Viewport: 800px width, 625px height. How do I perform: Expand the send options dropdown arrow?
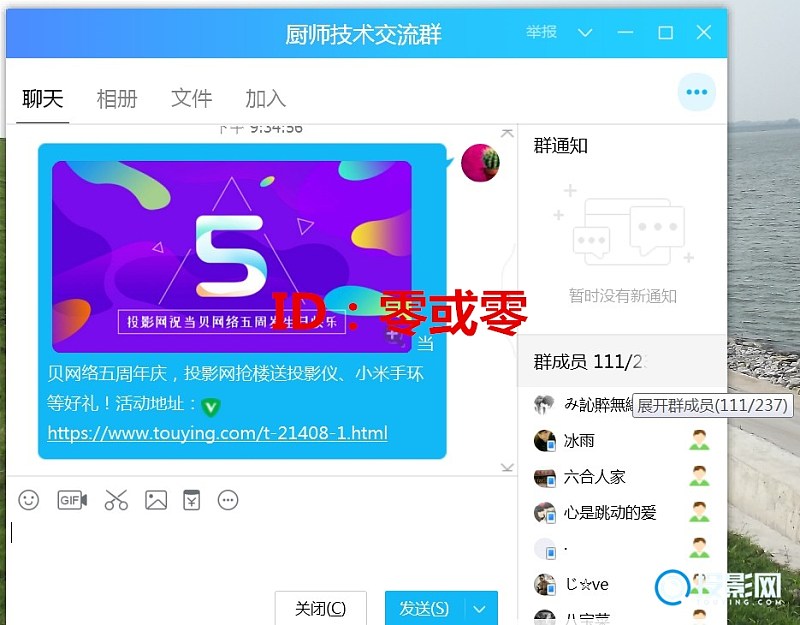click(480, 609)
